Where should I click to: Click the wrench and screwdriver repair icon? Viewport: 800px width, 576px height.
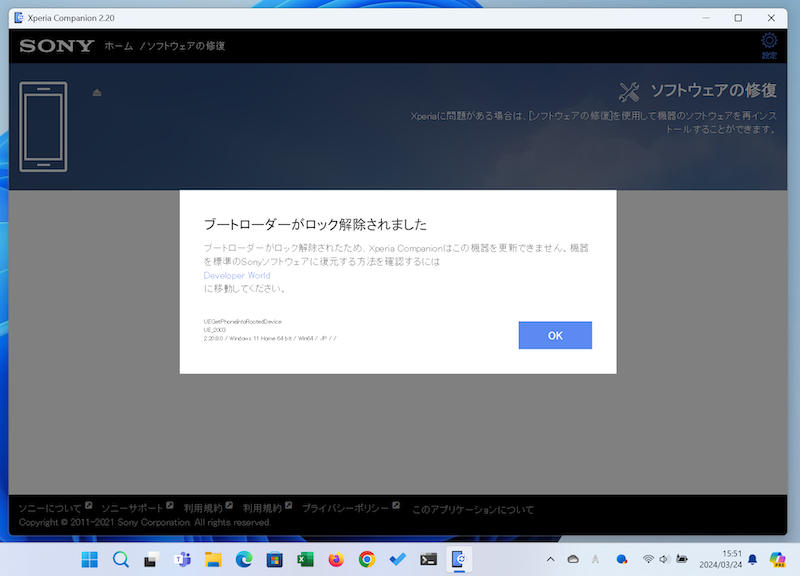629,92
